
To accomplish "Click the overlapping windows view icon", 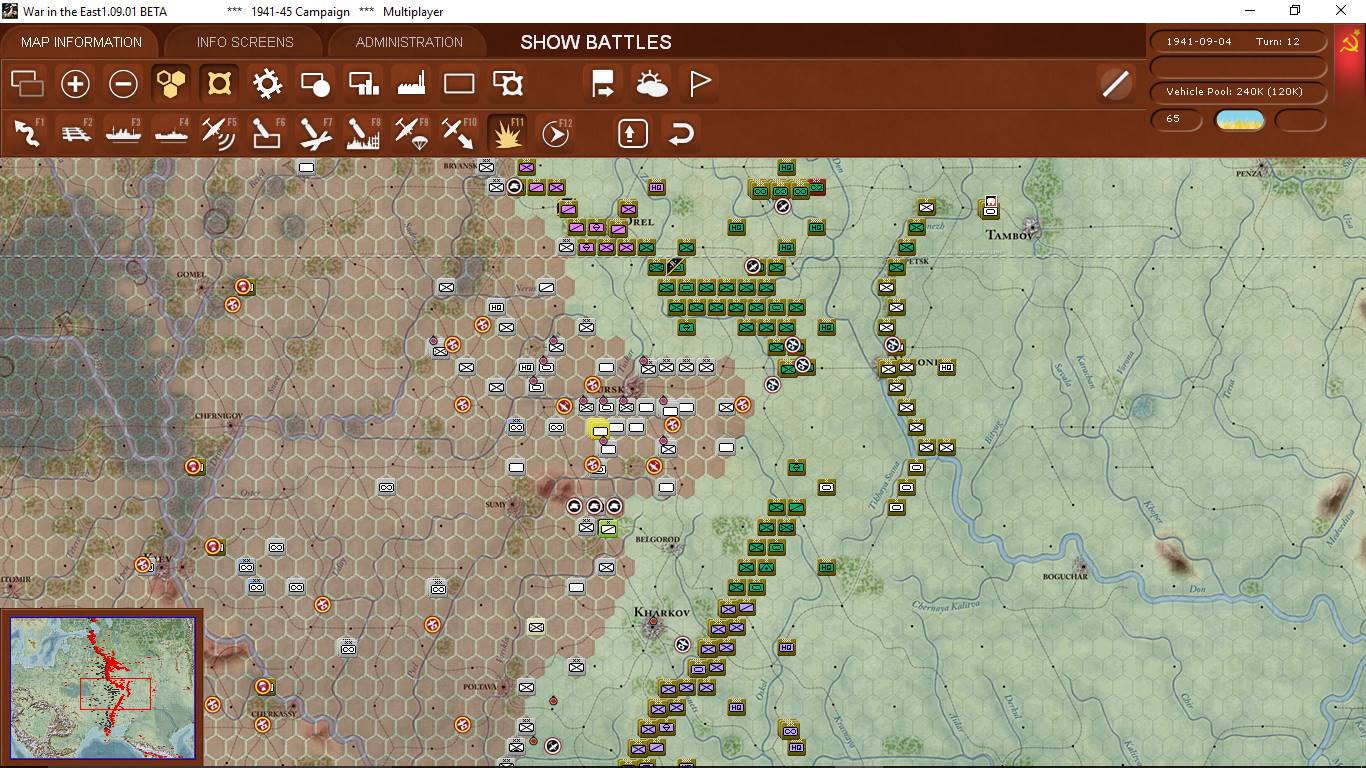I will point(27,83).
